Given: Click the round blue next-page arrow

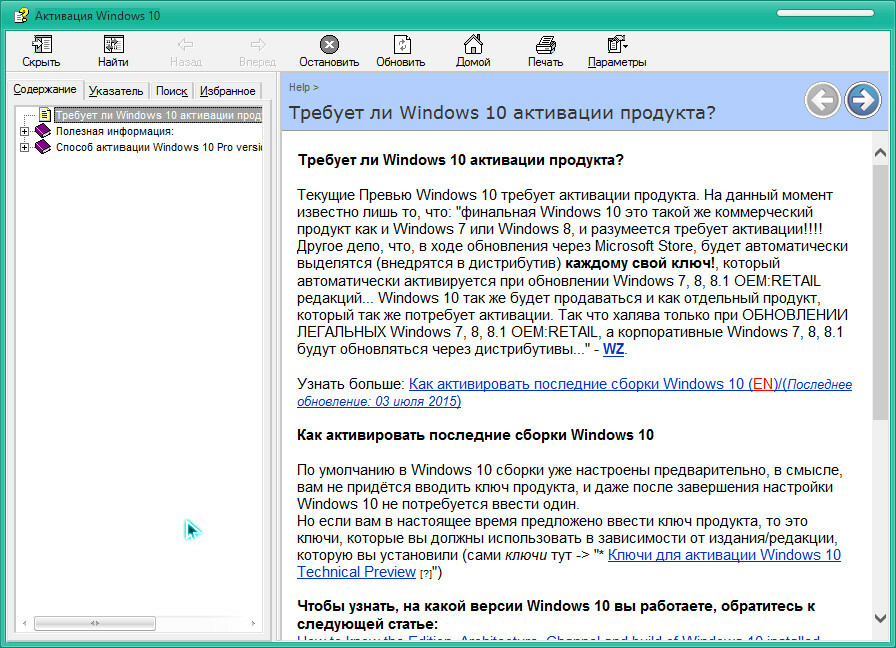Looking at the screenshot, I should pyautogui.click(x=863, y=101).
